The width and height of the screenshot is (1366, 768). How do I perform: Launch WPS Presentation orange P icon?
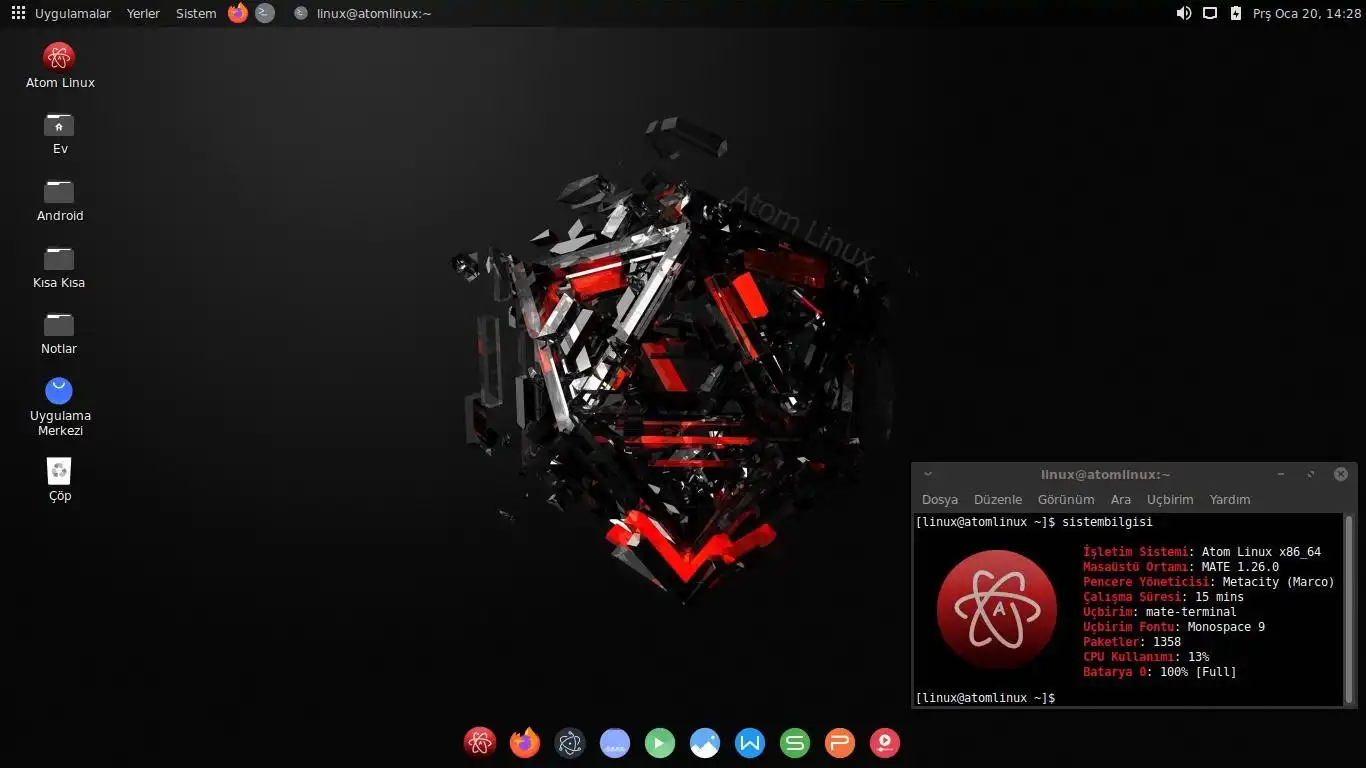[x=840, y=742]
